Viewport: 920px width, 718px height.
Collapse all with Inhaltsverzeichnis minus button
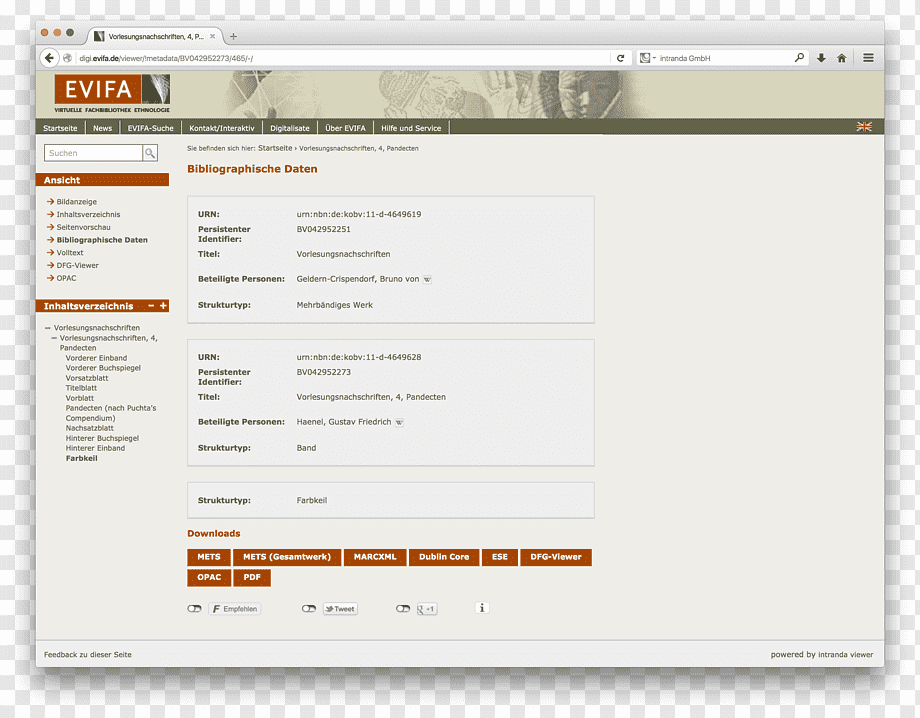(x=151, y=306)
